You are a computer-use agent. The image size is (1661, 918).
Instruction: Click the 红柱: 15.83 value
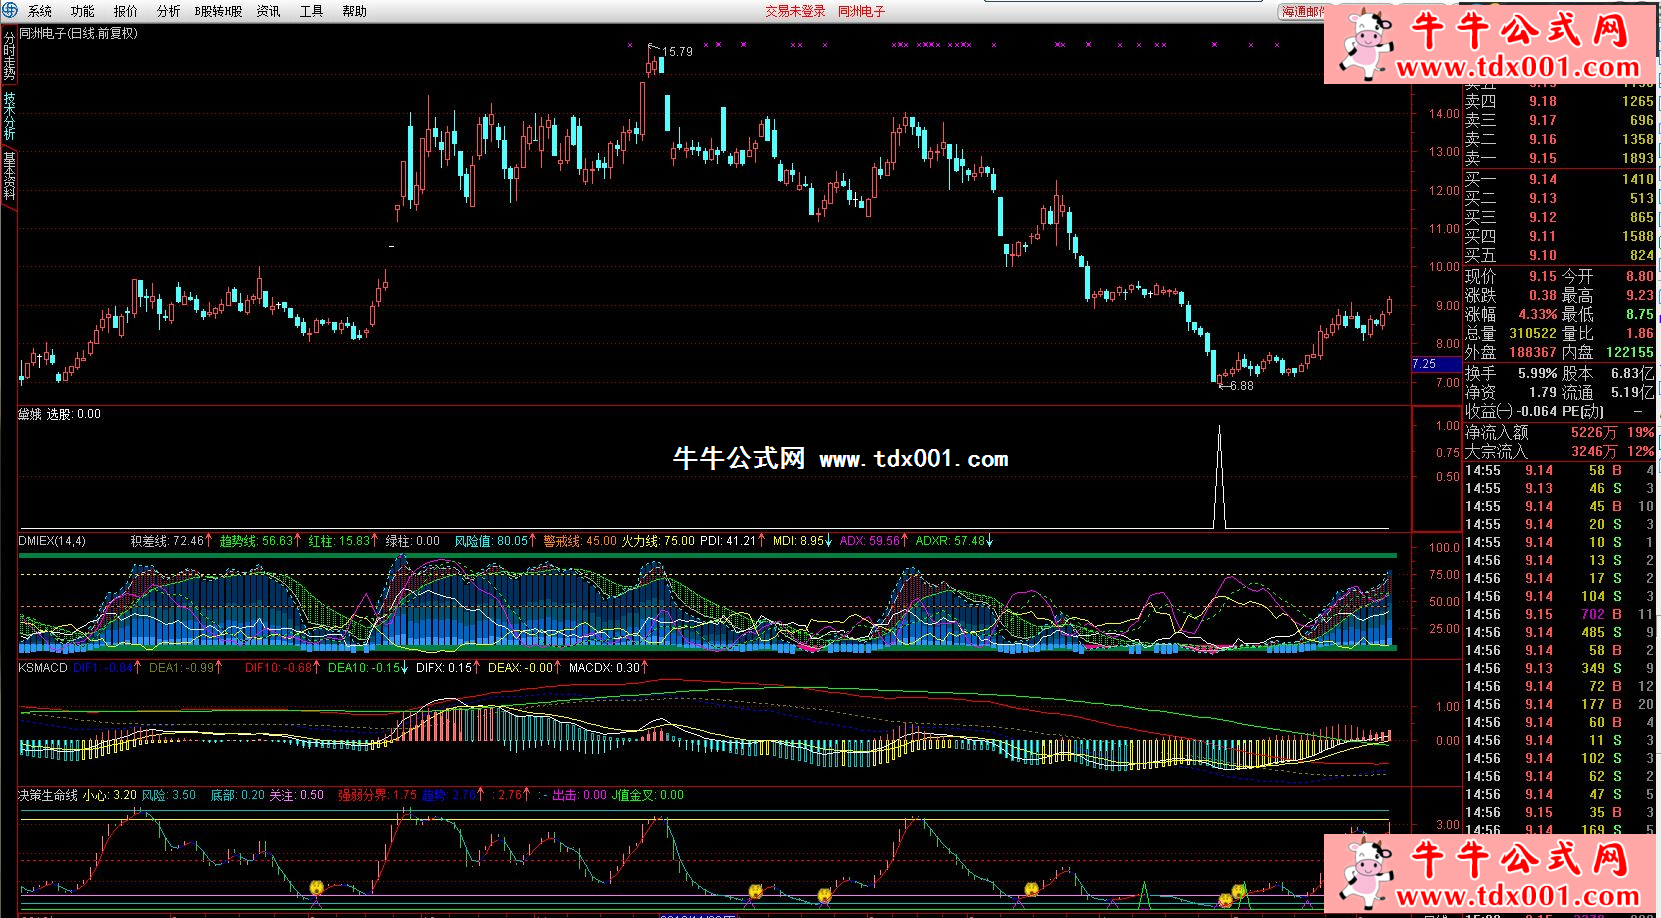[339, 541]
